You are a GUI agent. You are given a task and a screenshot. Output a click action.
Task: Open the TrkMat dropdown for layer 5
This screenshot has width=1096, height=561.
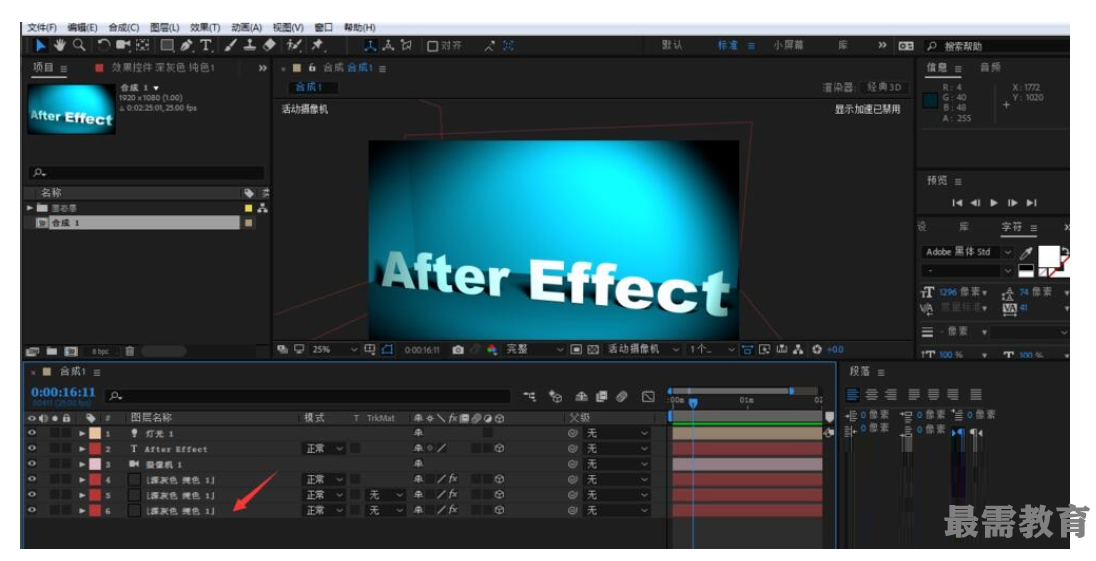(385, 495)
